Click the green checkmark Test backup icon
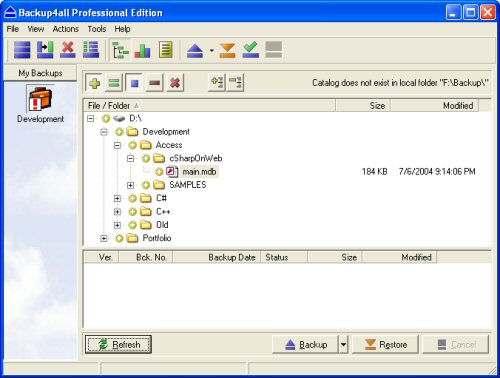Screen dimensions: 500x378 coord(251,50)
